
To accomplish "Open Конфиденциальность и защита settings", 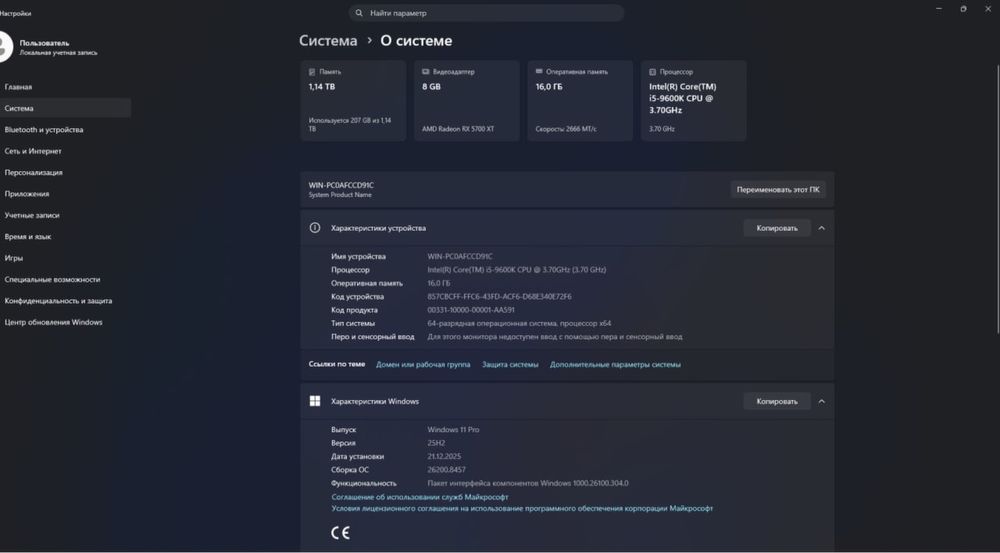I will (65, 300).
